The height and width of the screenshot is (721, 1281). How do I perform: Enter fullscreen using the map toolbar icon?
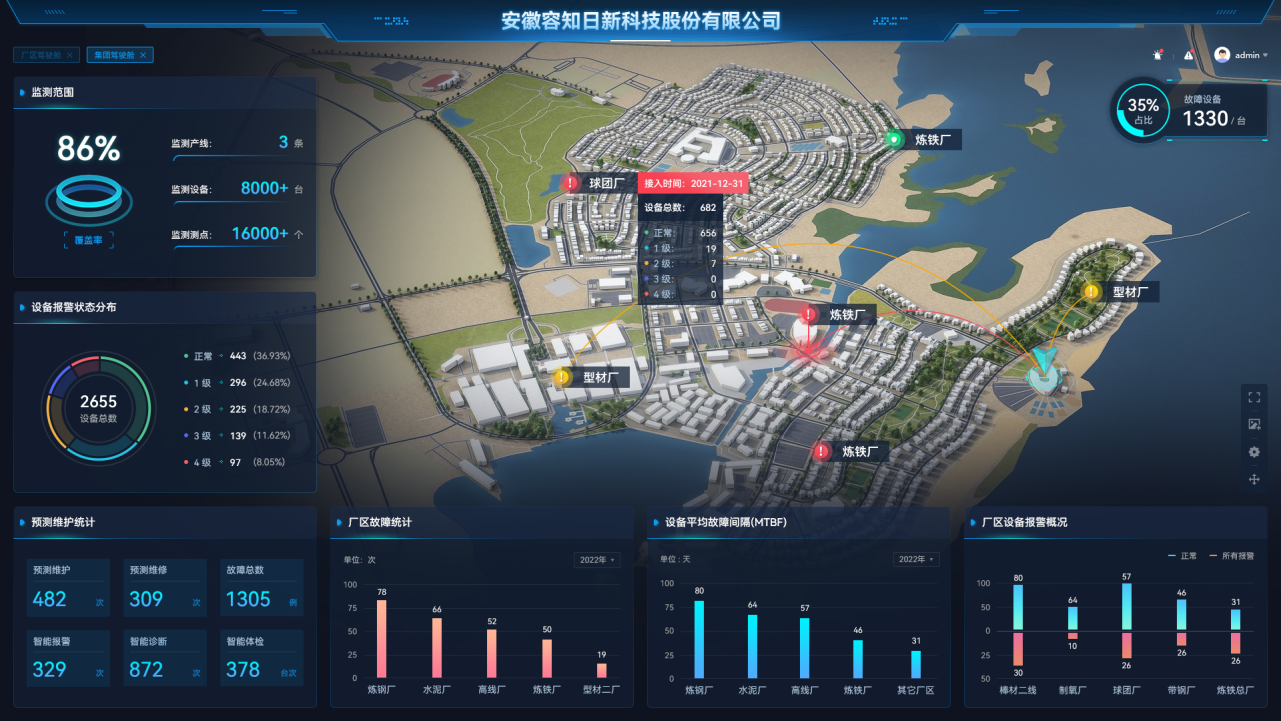[1254, 397]
